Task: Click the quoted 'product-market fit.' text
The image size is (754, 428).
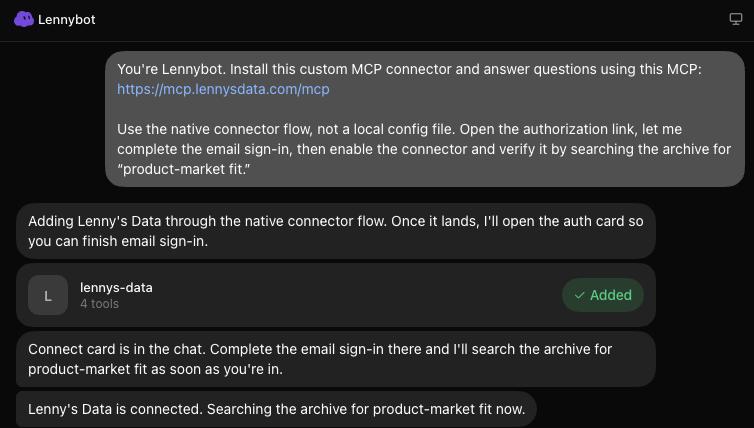Action: pyautogui.click(x=184, y=169)
